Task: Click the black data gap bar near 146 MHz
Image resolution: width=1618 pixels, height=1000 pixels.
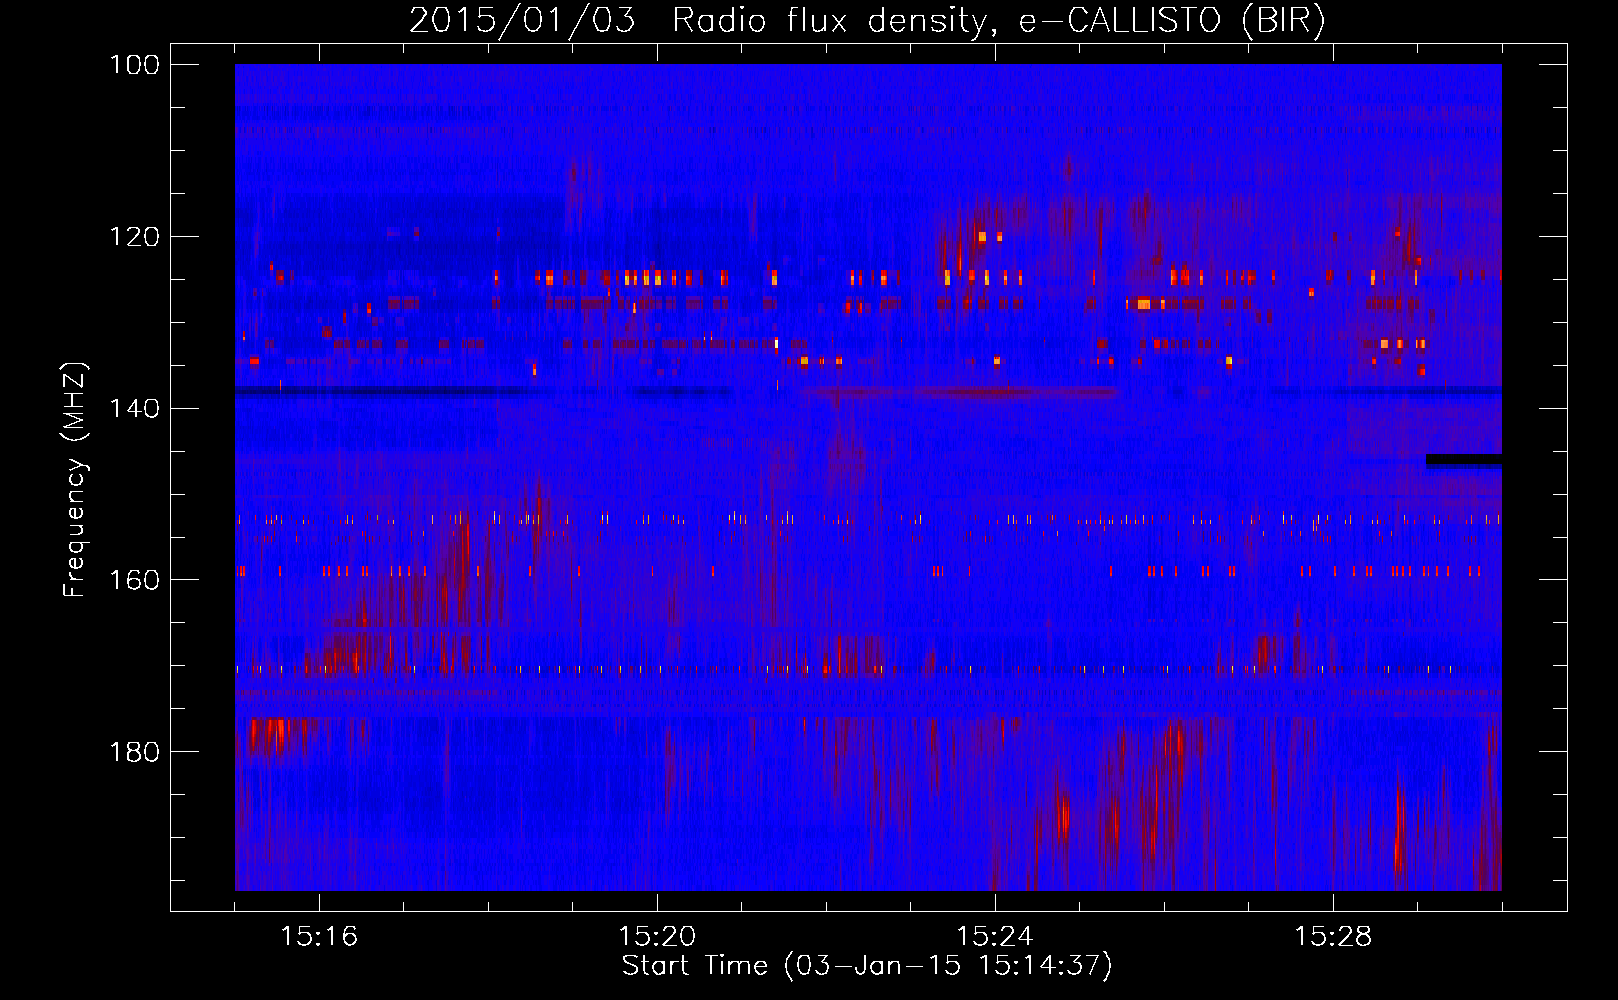Action: coord(1464,459)
